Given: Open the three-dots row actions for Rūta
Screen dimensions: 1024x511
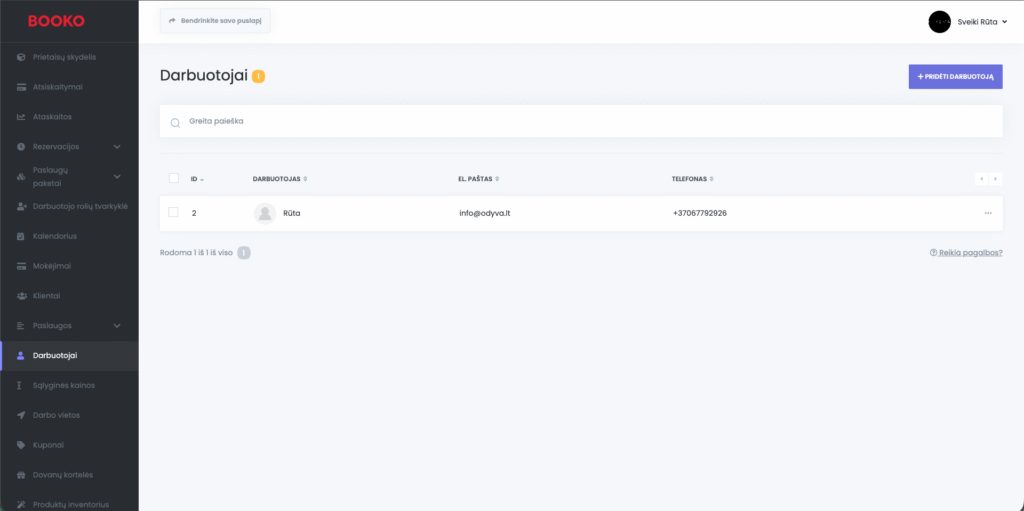Looking at the screenshot, I should [x=988, y=213].
